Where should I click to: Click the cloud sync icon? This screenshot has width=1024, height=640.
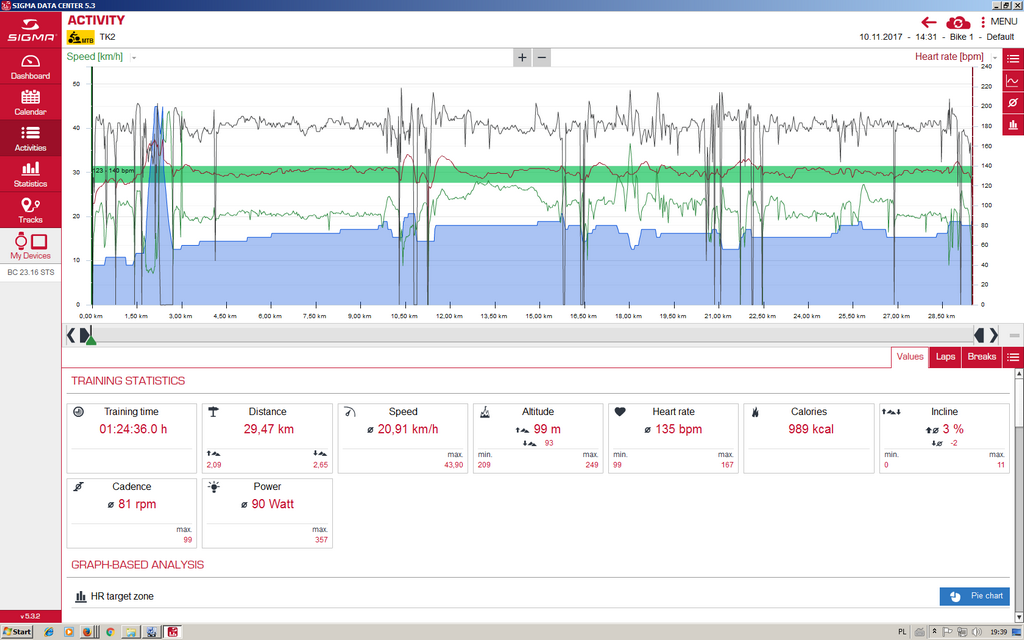(958, 22)
